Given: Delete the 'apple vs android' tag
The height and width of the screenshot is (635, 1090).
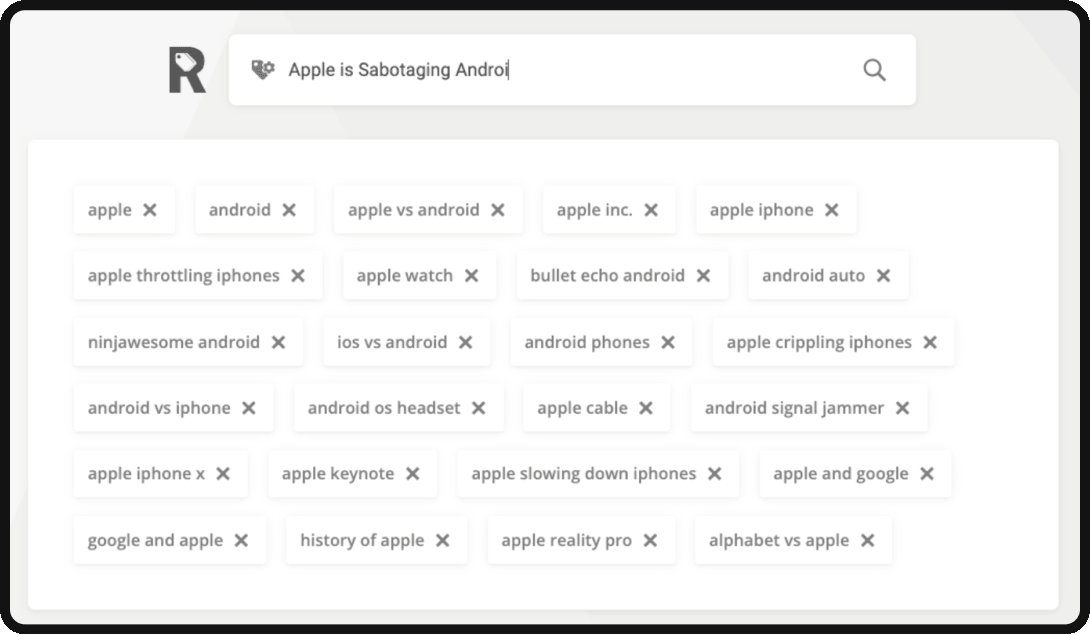Looking at the screenshot, I should (x=498, y=209).
